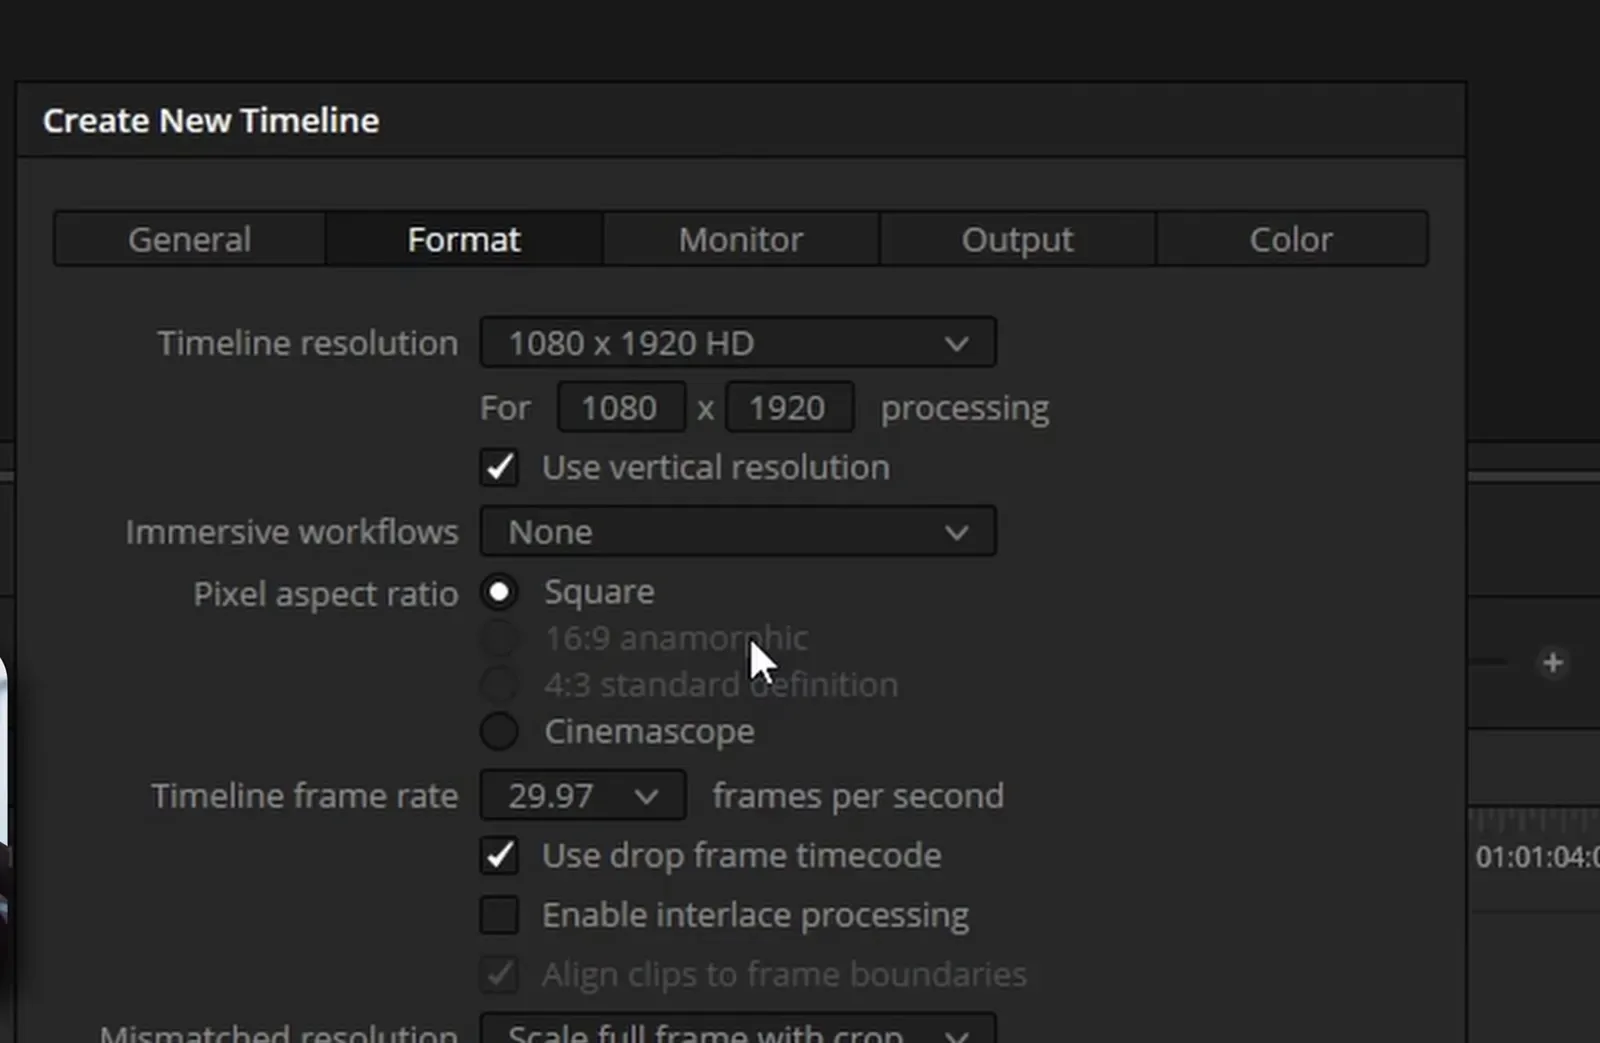
Task: Choose Cinemascope pixel aspect ratio
Action: pyautogui.click(x=499, y=732)
